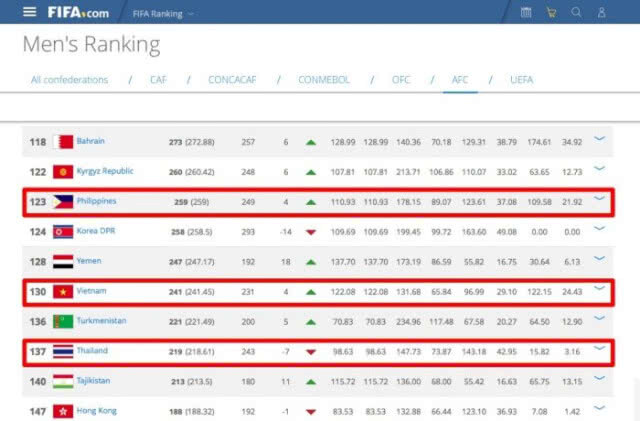Click Korea DPR's red down arrow
The height and width of the screenshot is (421, 640).
[x=311, y=232]
